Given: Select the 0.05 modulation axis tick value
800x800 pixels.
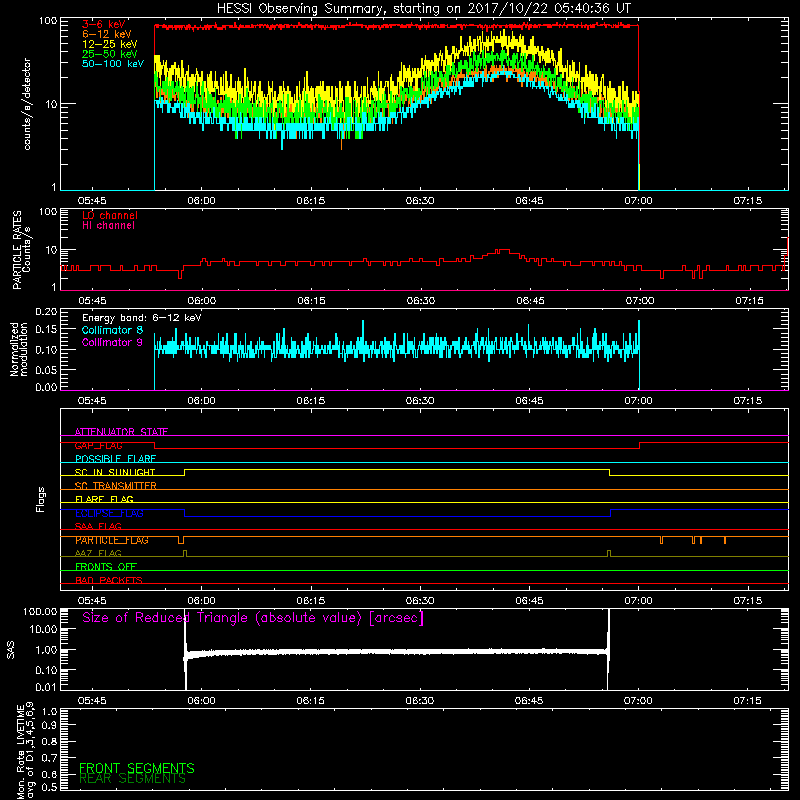Looking at the screenshot, I should coord(46,369).
